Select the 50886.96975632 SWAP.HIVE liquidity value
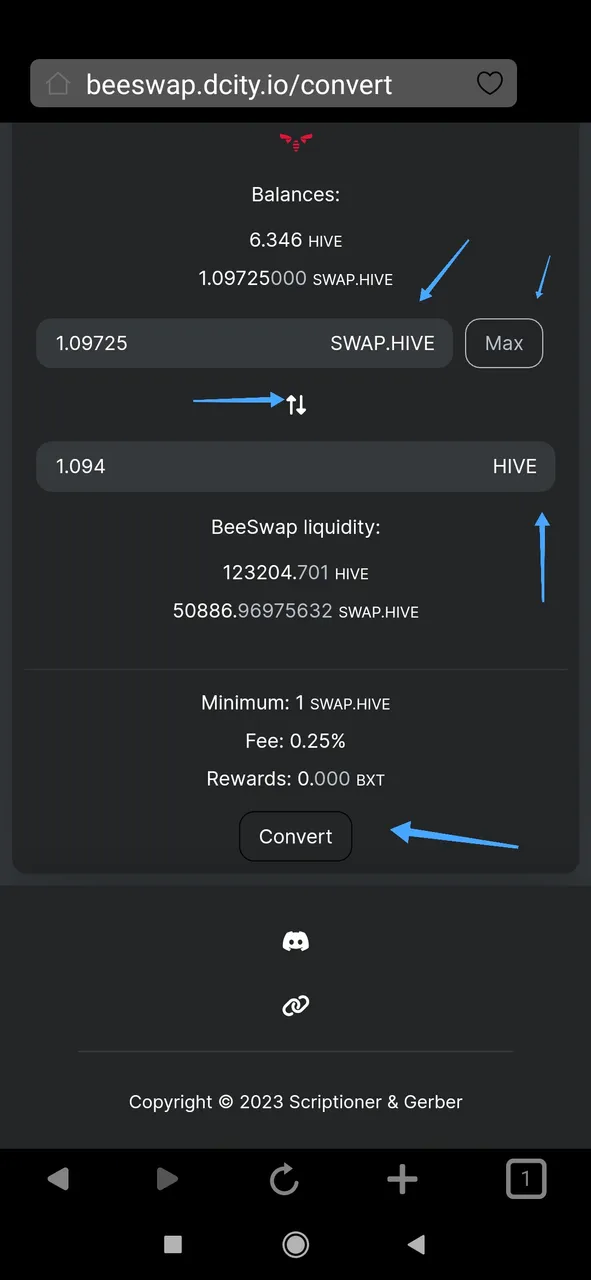Image resolution: width=591 pixels, height=1280 pixels. click(x=295, y=611)
